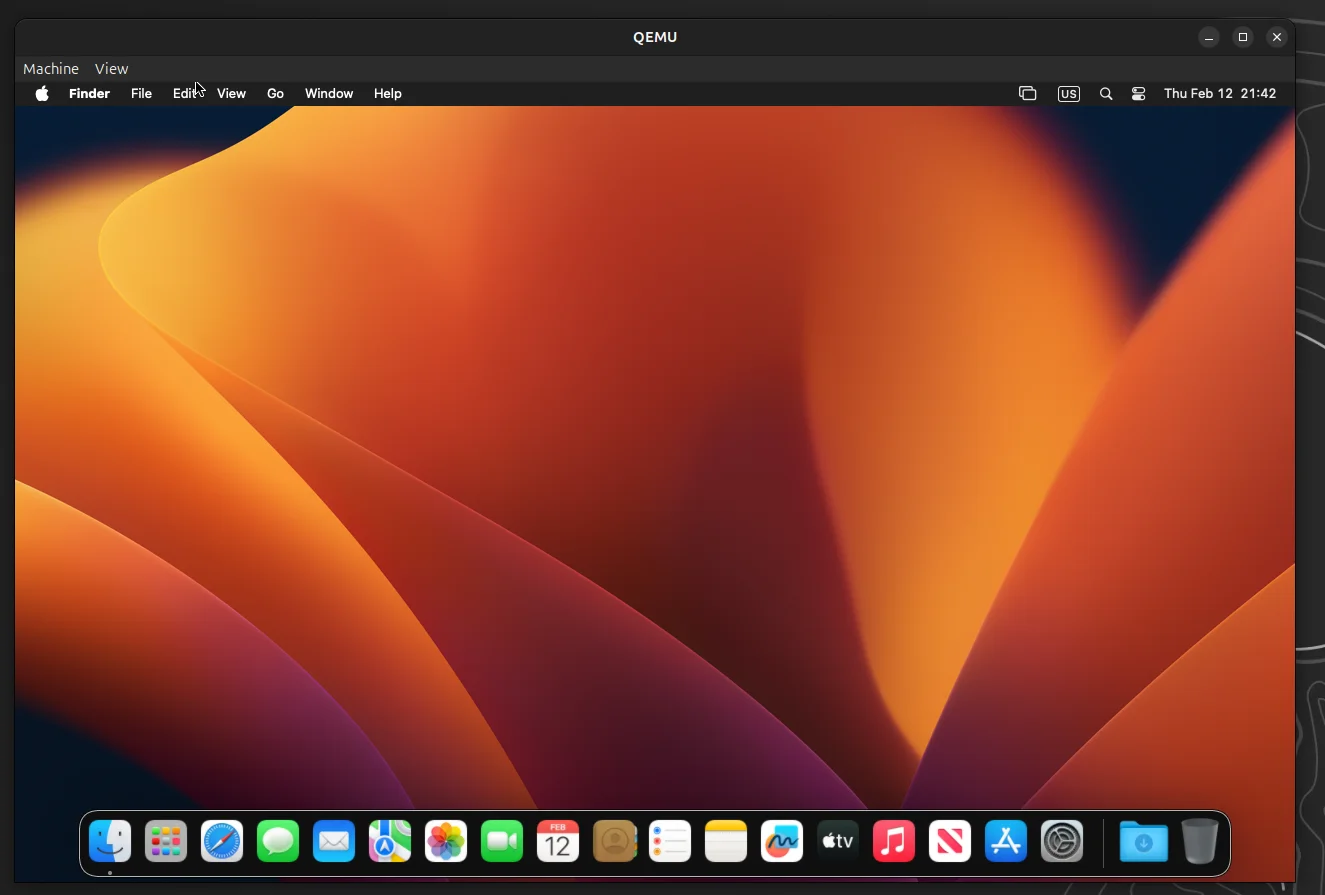This screenshot has width=1325, height=895.
Task: Open the Downloads folder in the Dock
Action: pyautogui.click(x=1143, y=842)
